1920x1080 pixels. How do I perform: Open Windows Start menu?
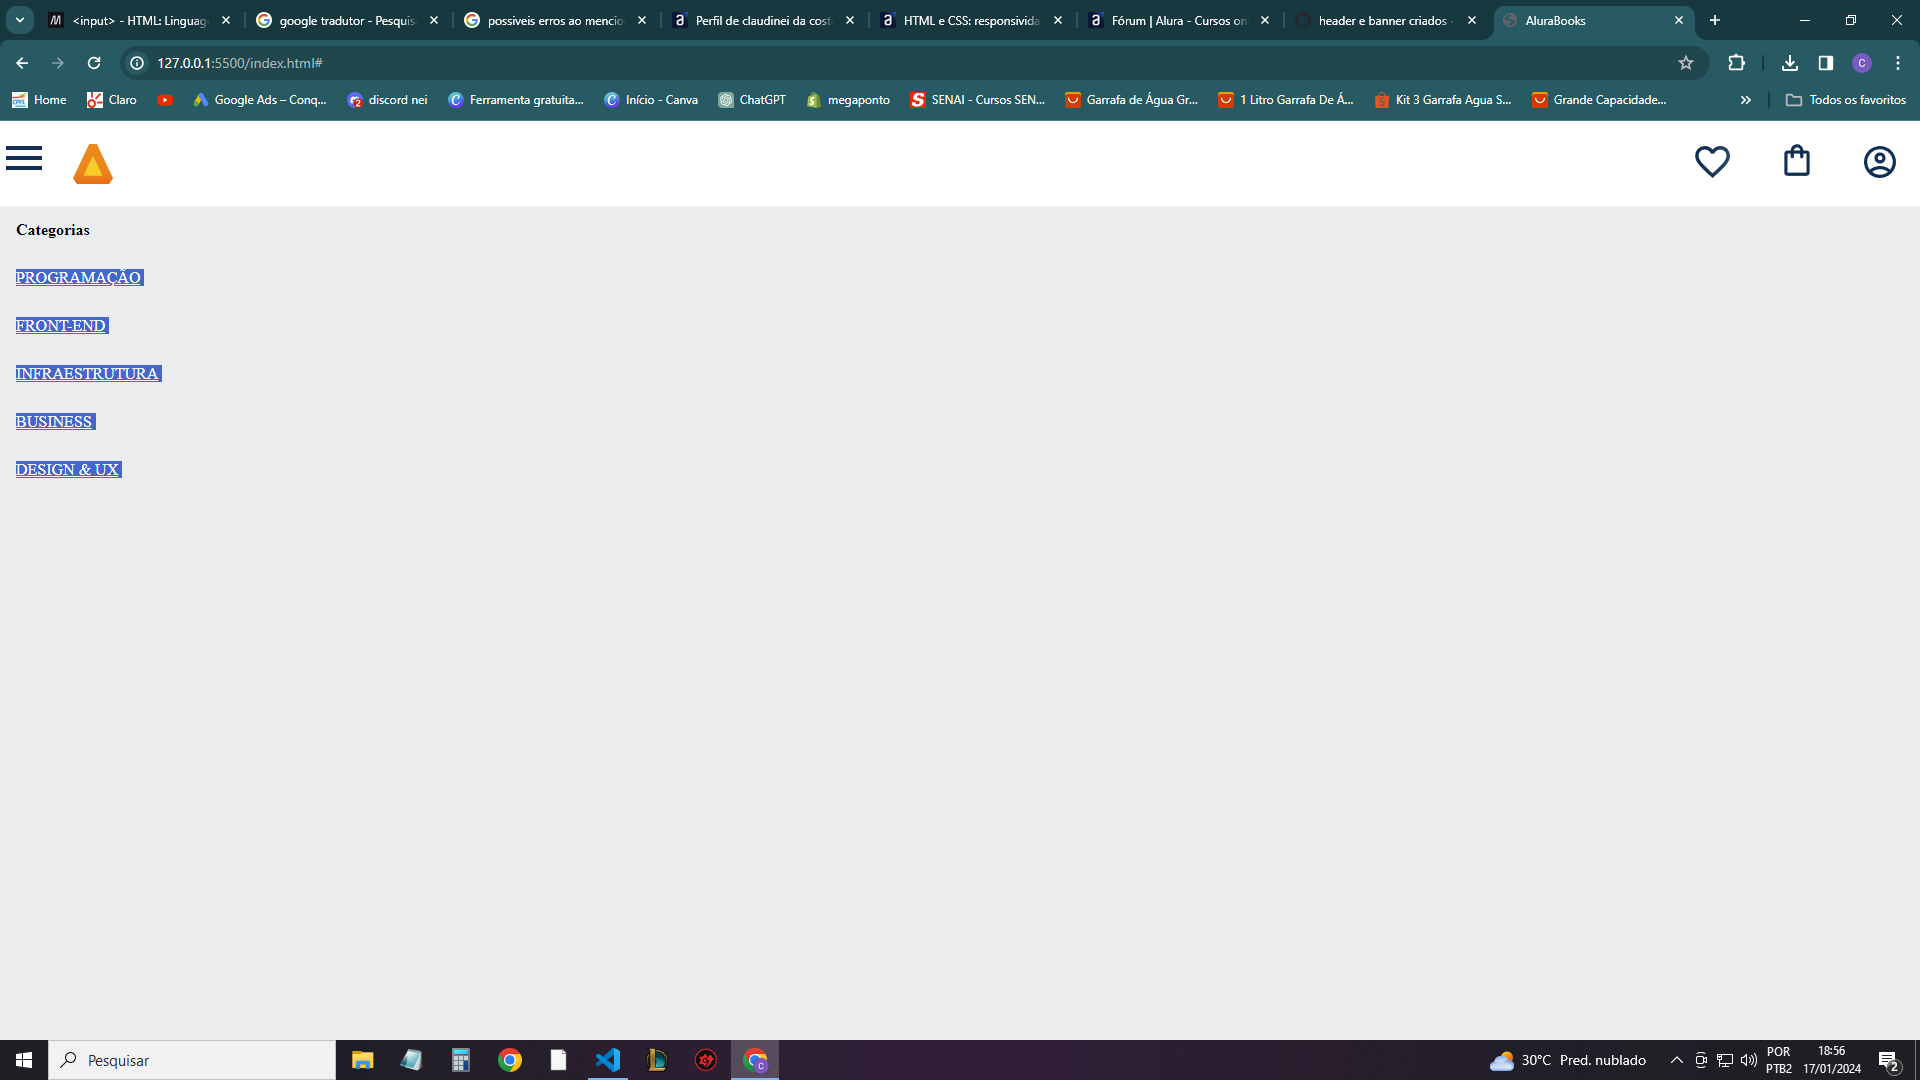[x=24, y=1060]
